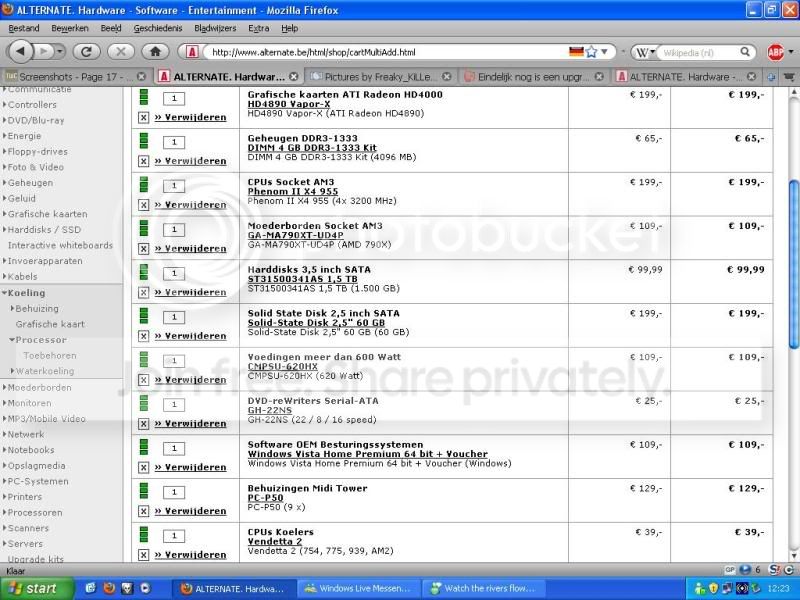
Task: Bookmark the page with the star icon
Action: [x=591, y=52]
